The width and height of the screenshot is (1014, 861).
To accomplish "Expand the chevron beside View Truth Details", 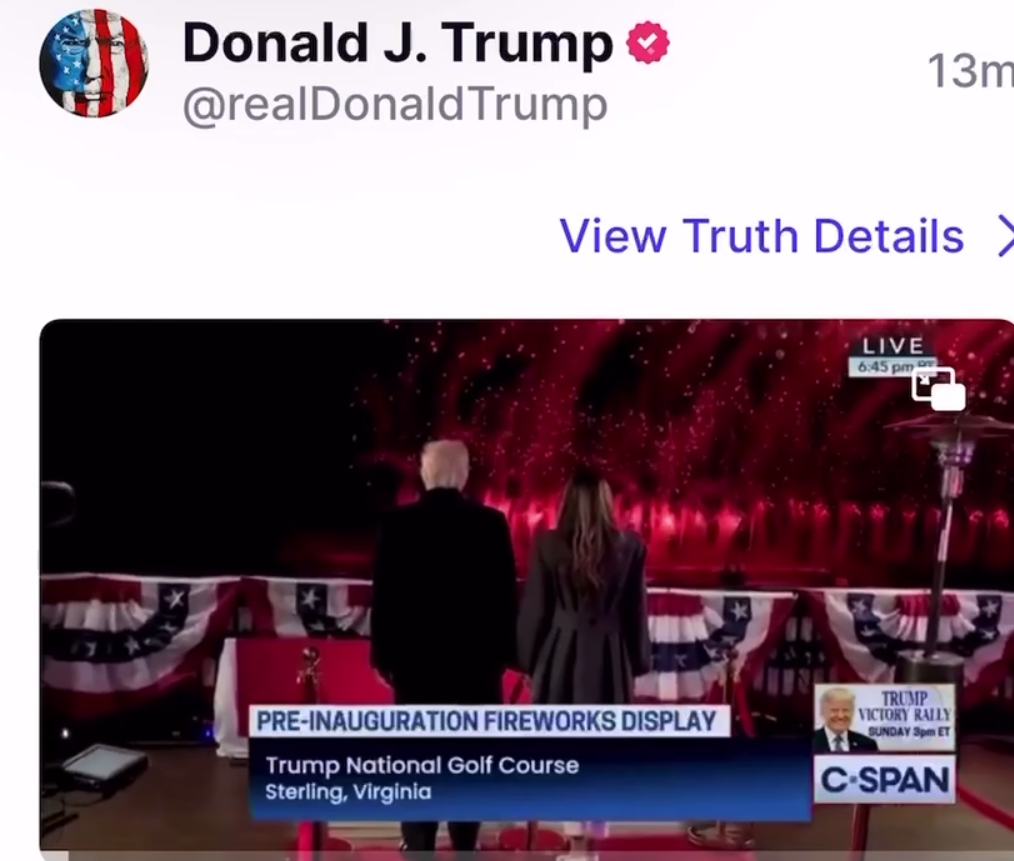I will point(1005,236).
